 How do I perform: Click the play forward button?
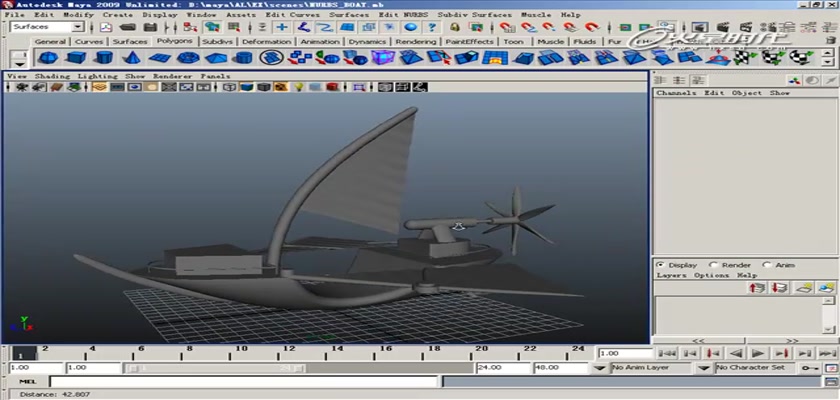pyautogui.click(x=758, y=353)
